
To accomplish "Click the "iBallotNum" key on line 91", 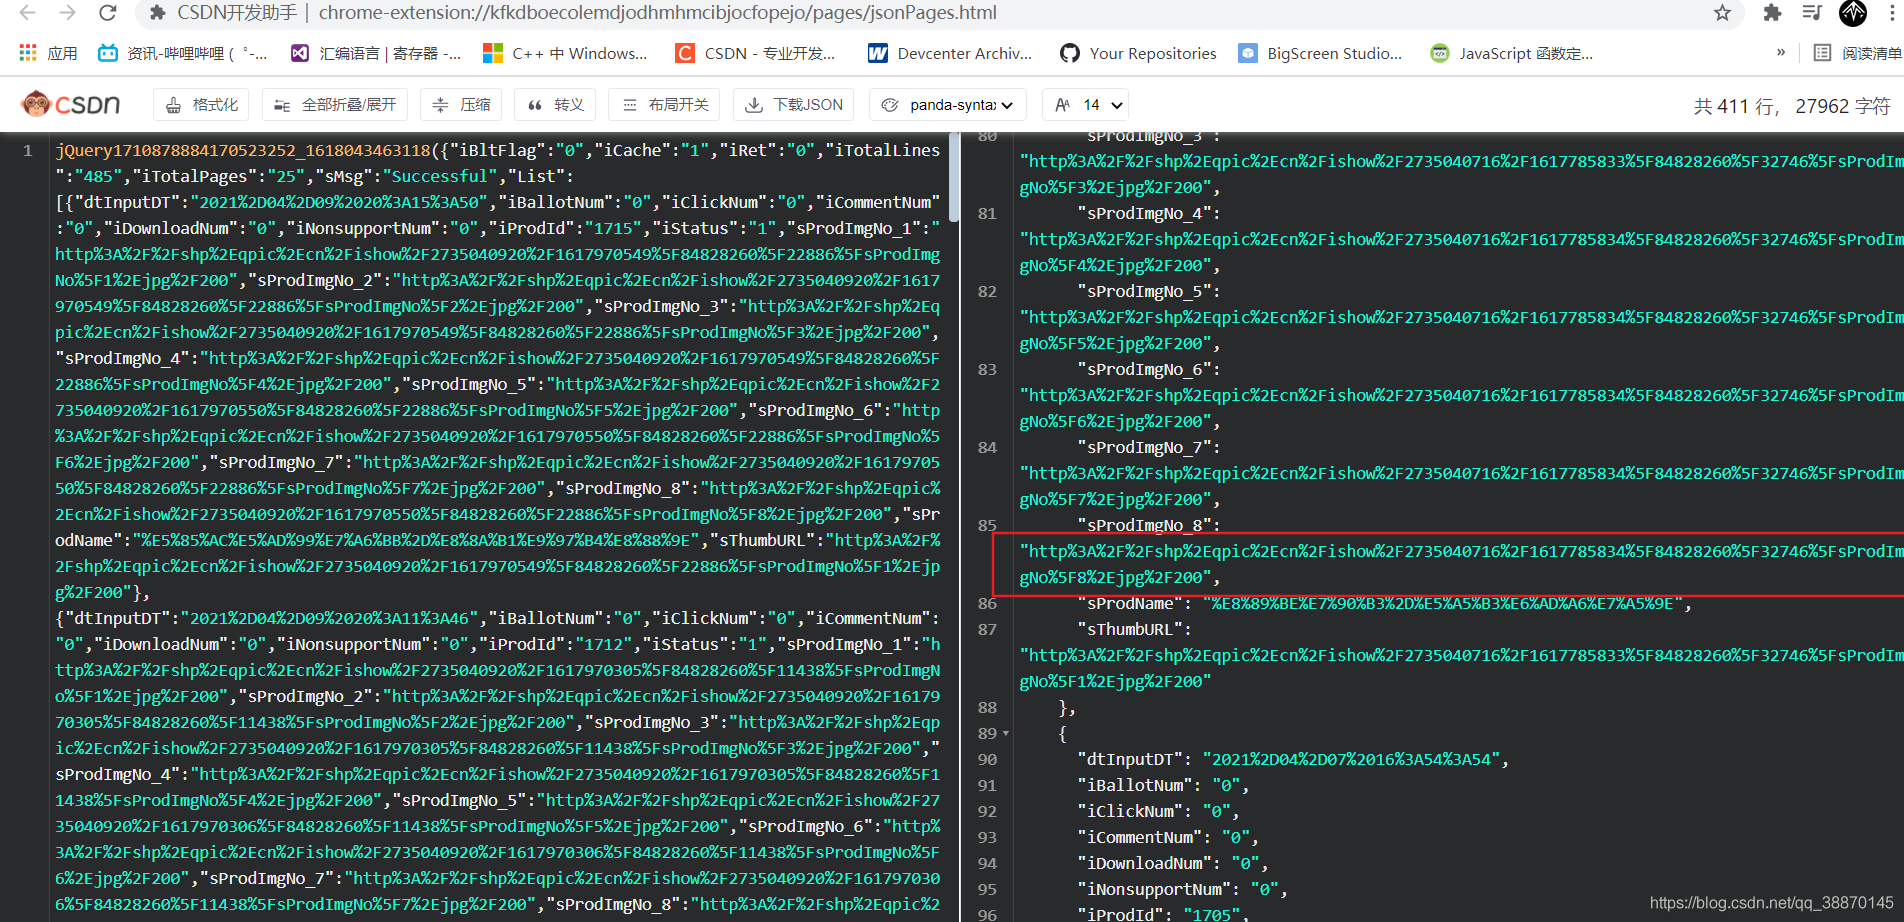I will (x=1135, y=785).
